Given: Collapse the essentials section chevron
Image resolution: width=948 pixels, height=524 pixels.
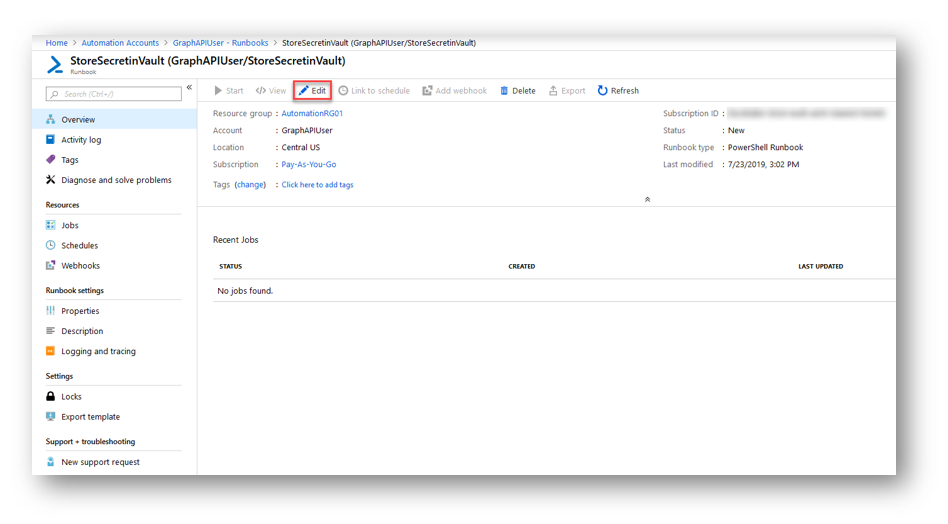Looking at the screenshot, I should (x=647, y=199).
